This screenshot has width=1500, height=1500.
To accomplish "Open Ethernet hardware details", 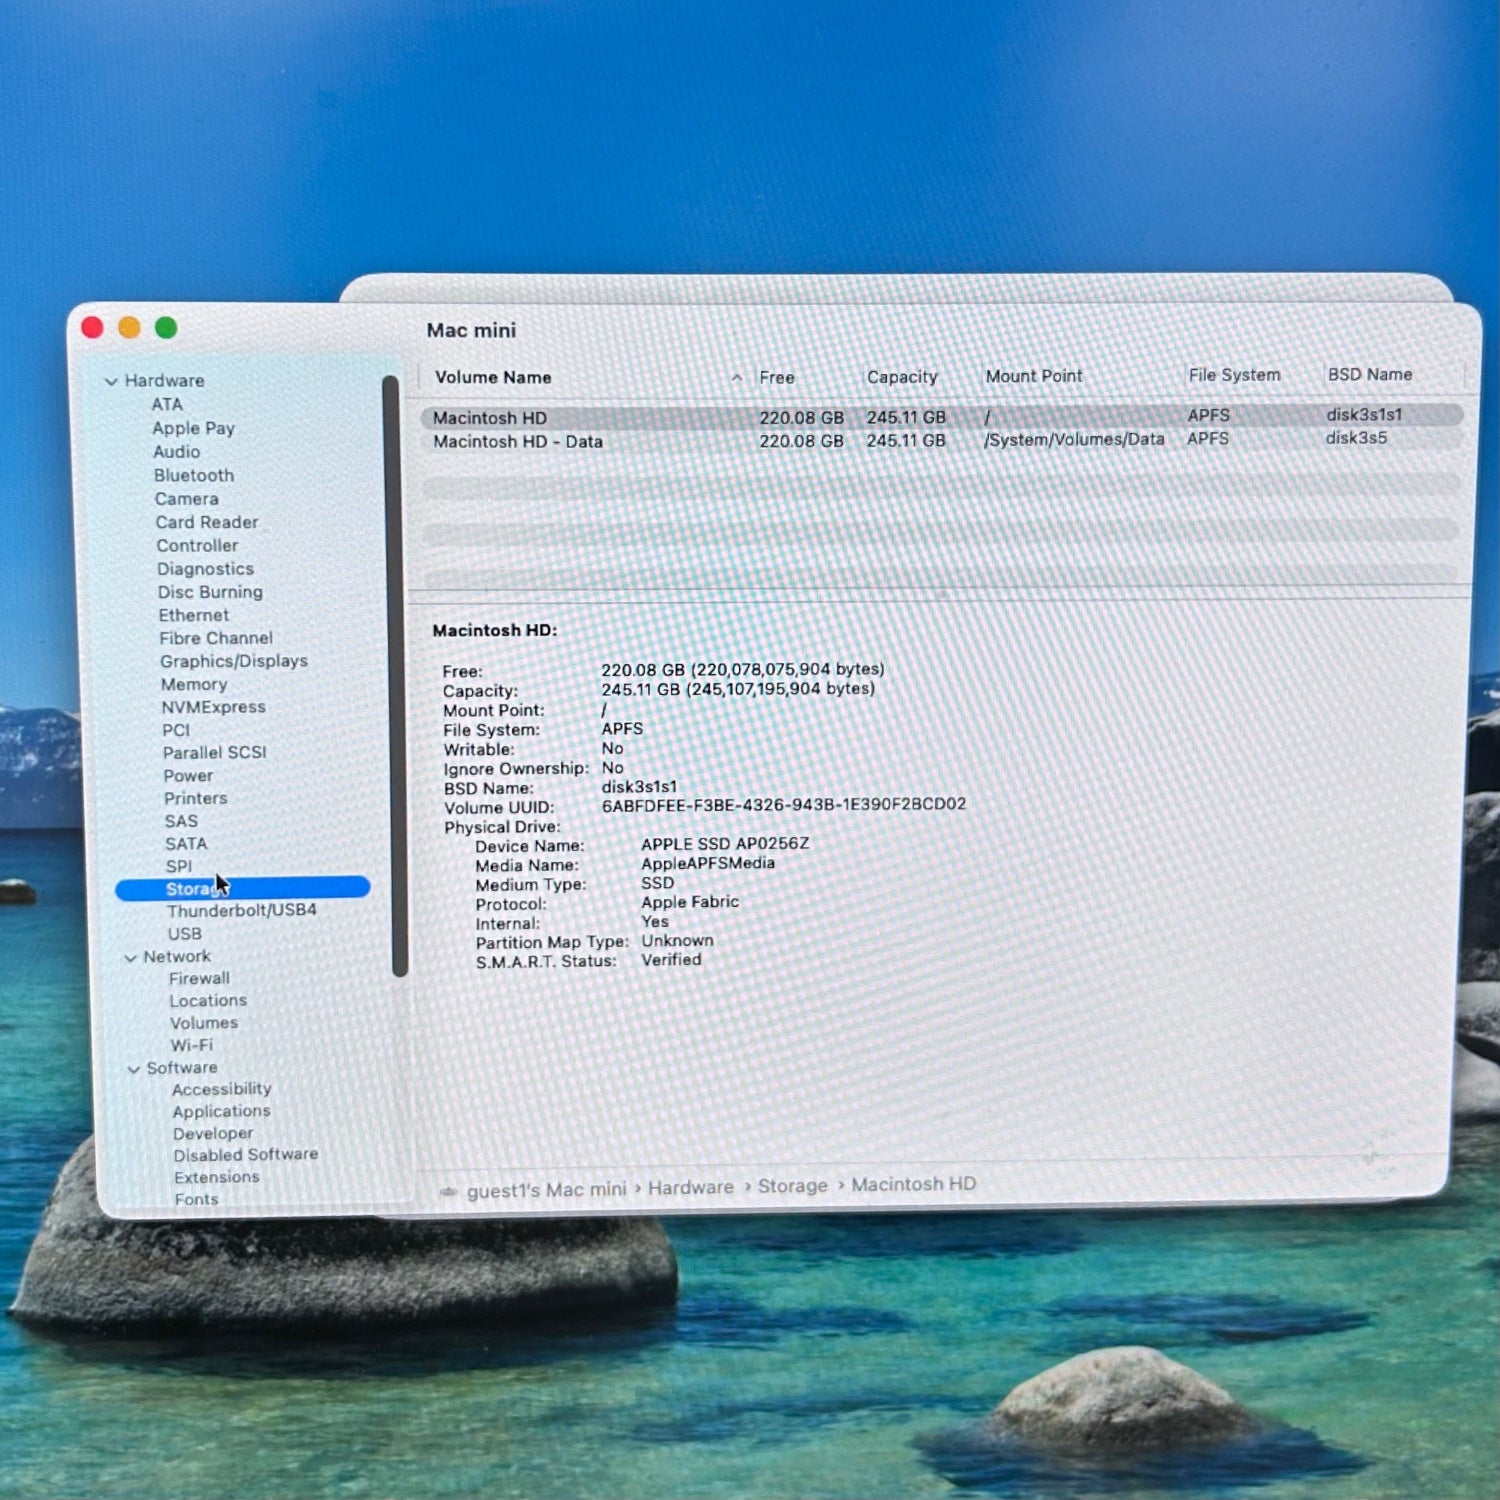I will tap(193, 615).
